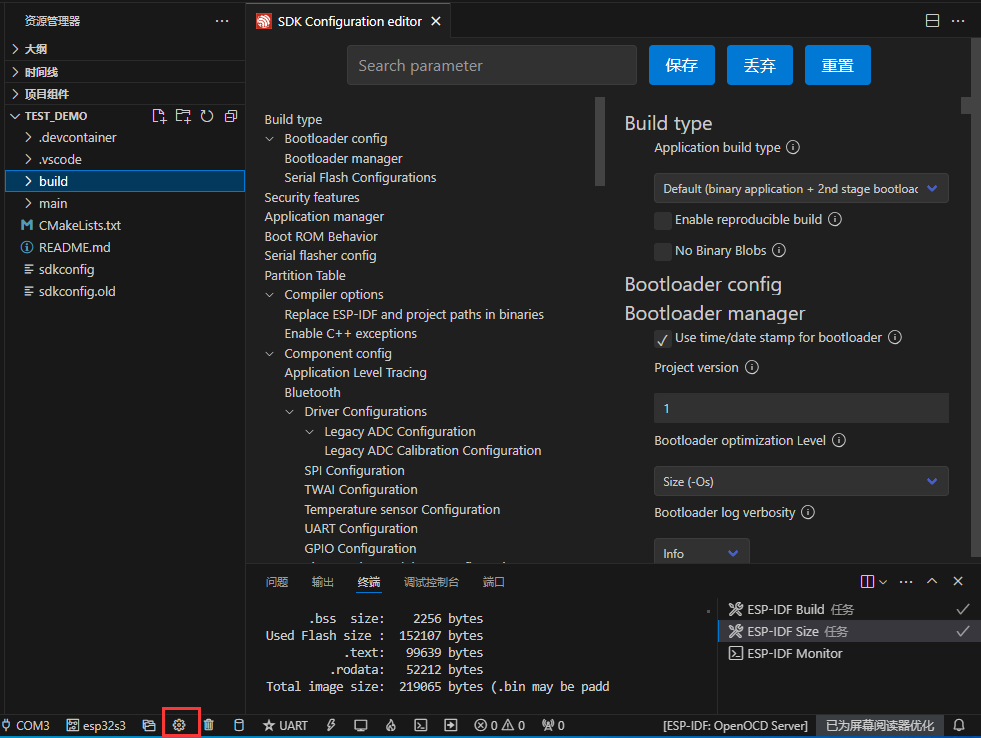Click the Project version input field
The image size is (981, 738).
coord(801,408)
